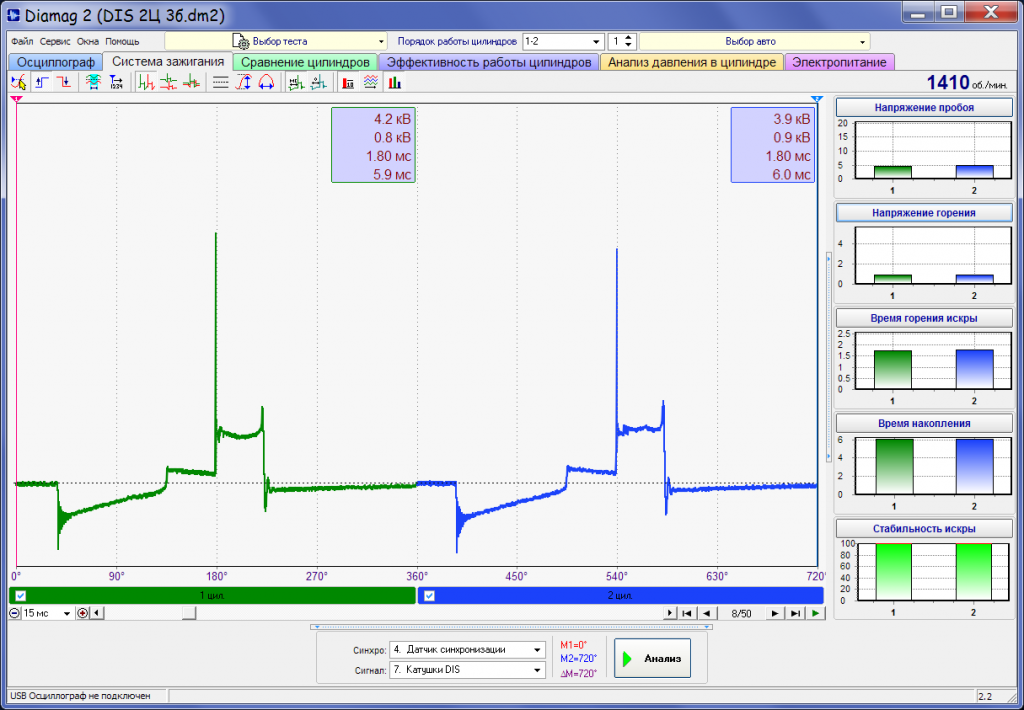Click left scroll arrow of timeline scrollbar
The image size is (1024, 710).
coord(97,613)
